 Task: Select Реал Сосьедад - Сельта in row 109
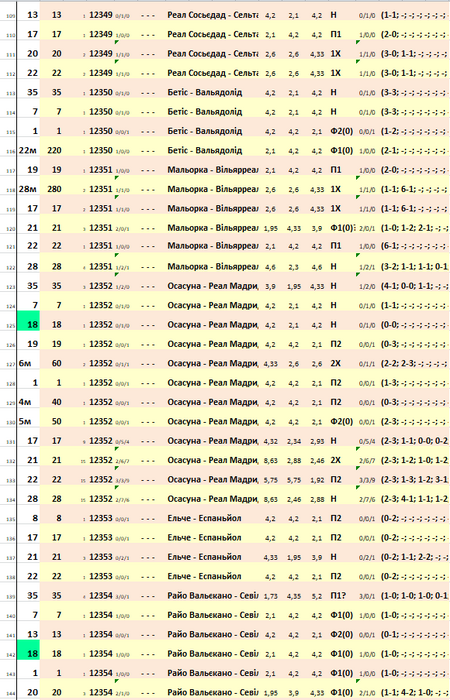click(212, 15)
